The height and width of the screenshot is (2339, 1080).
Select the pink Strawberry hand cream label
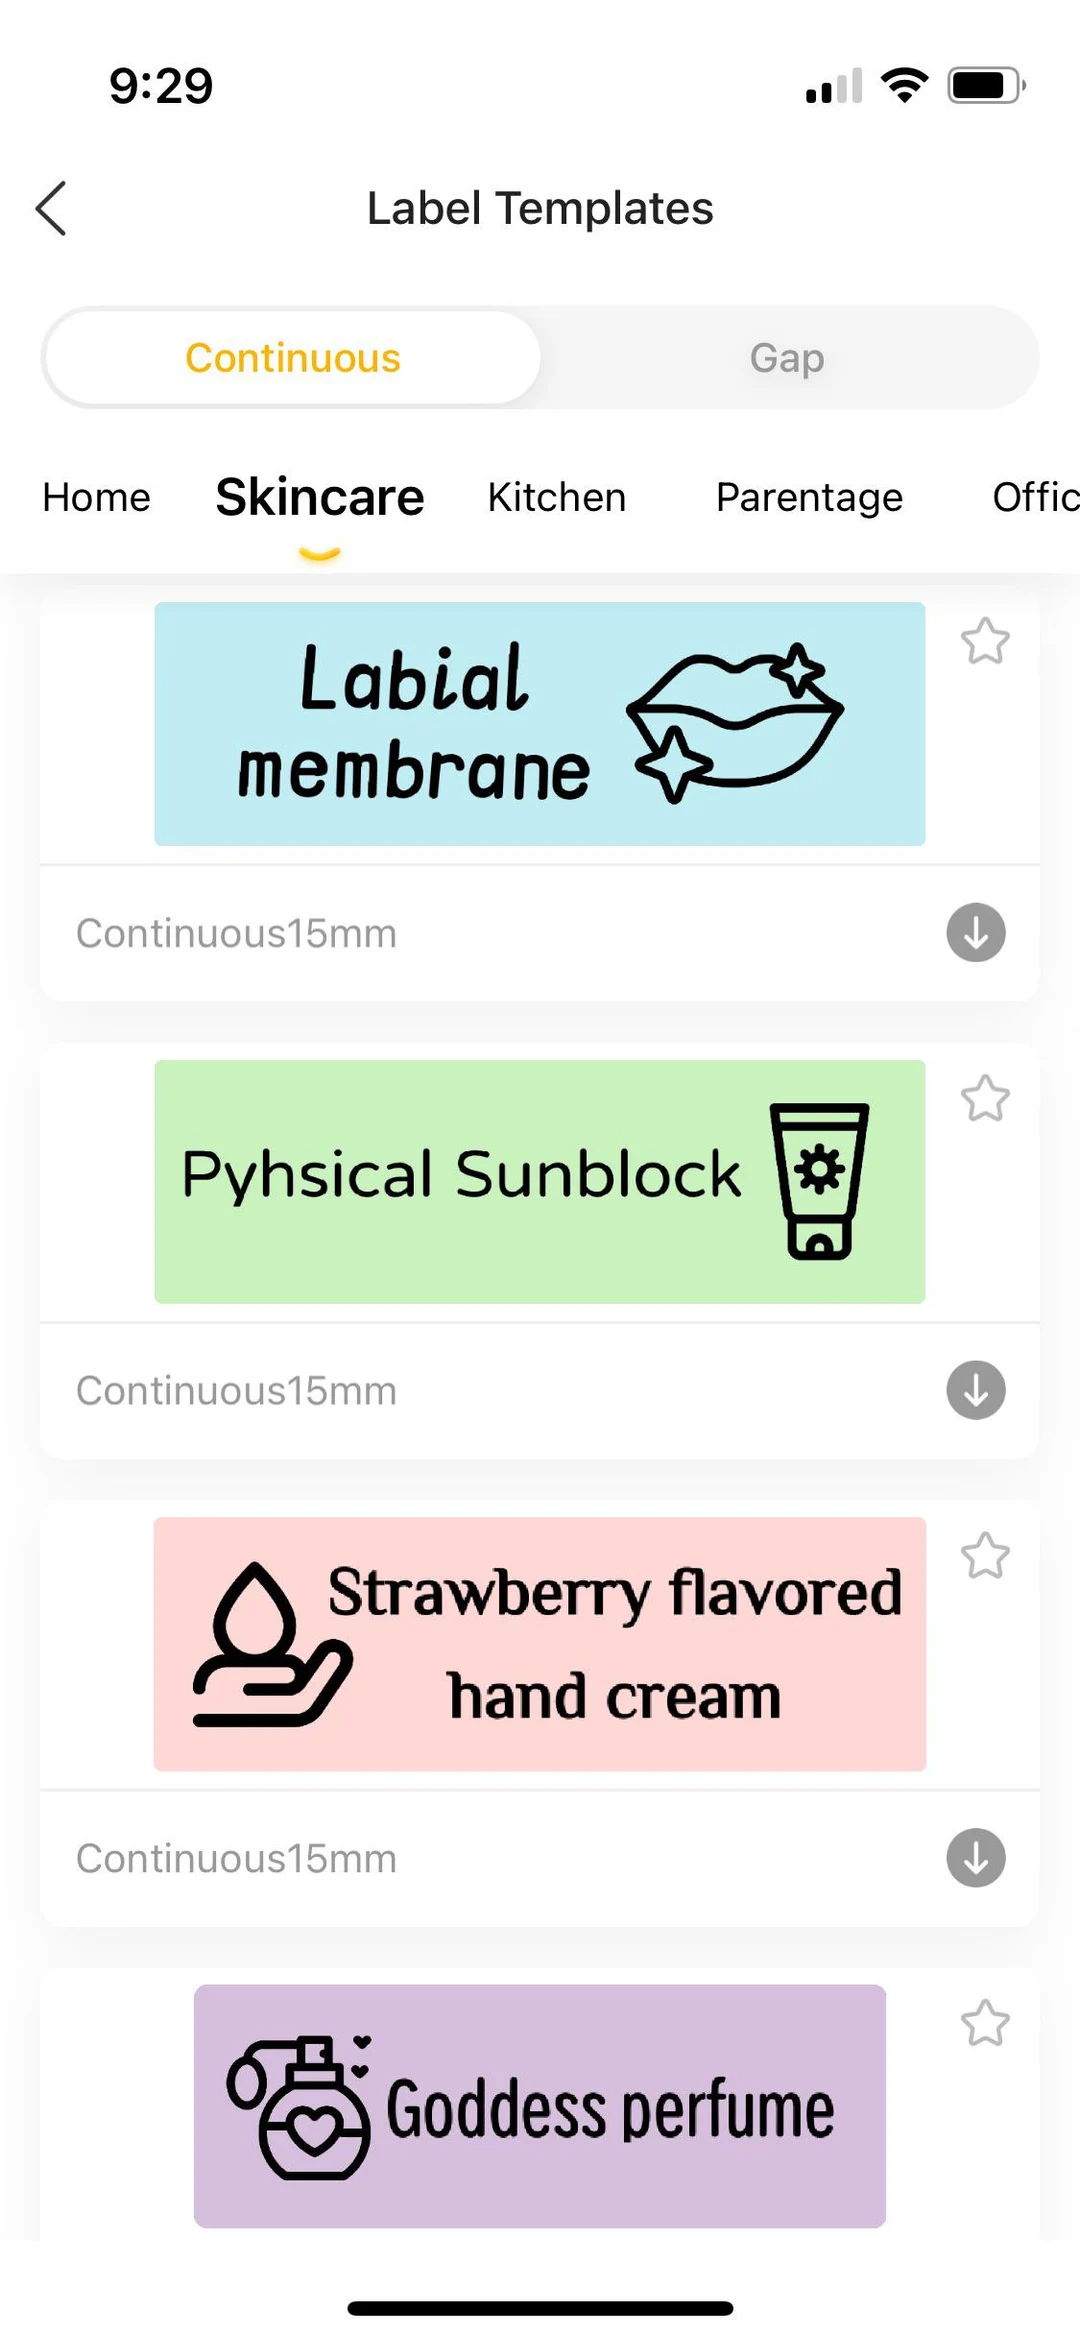coord(539,1643)
